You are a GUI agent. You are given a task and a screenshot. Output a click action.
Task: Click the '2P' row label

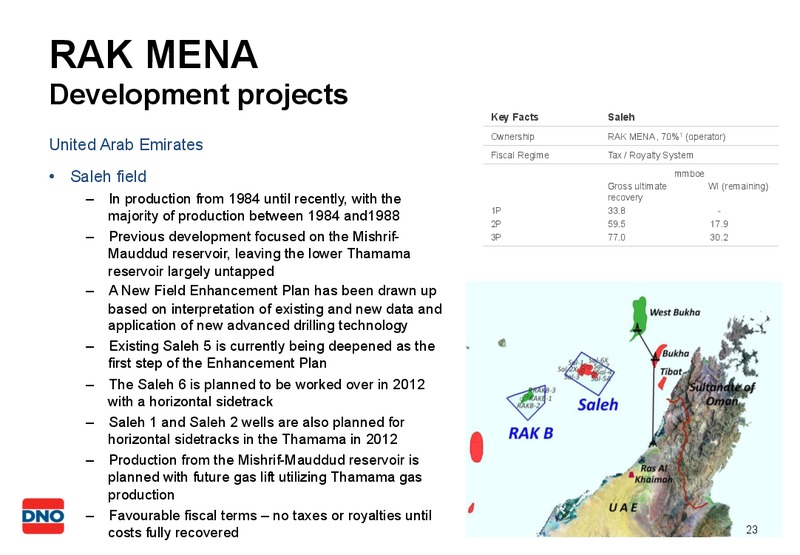click(496, 224)
